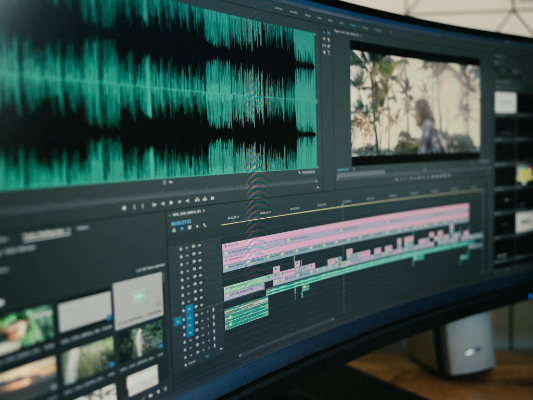Select the Selection tool in tools panel
The image size is (533, 400).
click(324, 33)
